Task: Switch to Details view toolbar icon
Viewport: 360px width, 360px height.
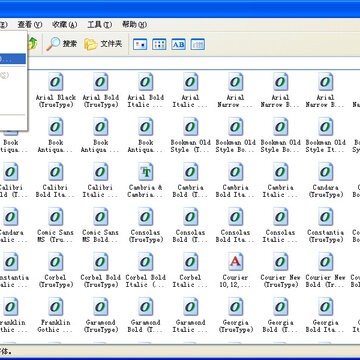Action: click(198, 44)
